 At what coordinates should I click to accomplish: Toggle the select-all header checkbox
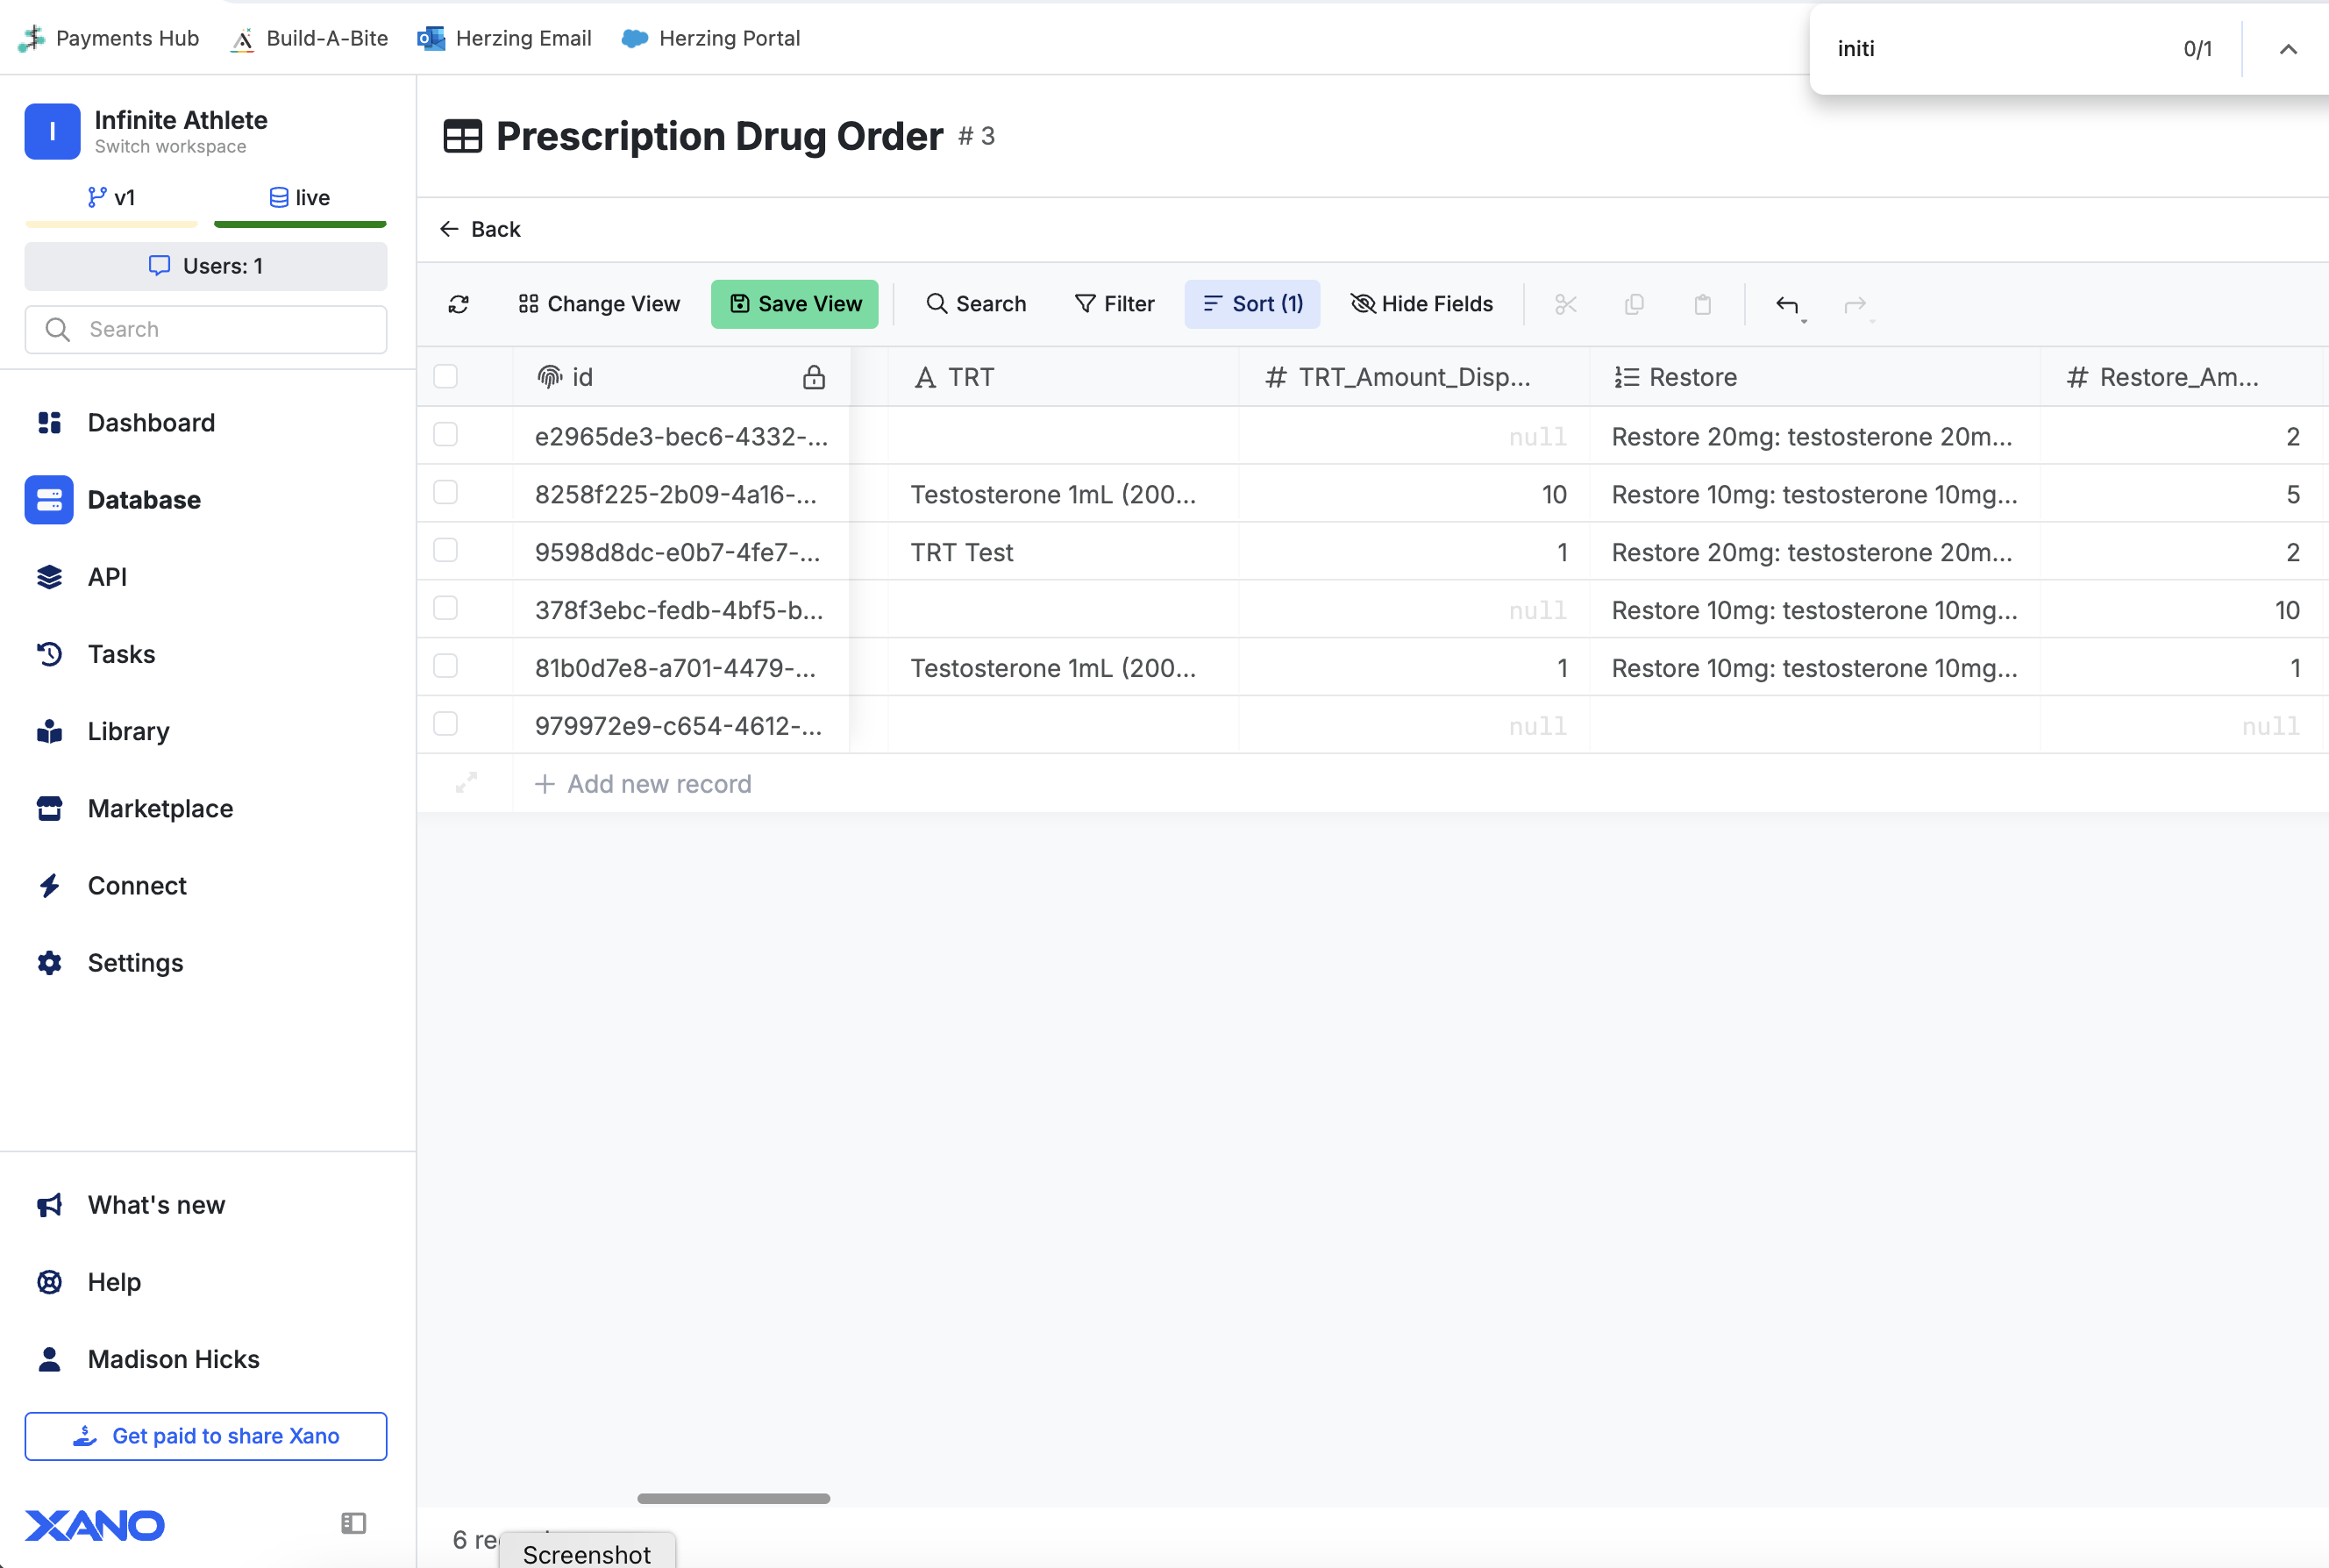(446, 377)
